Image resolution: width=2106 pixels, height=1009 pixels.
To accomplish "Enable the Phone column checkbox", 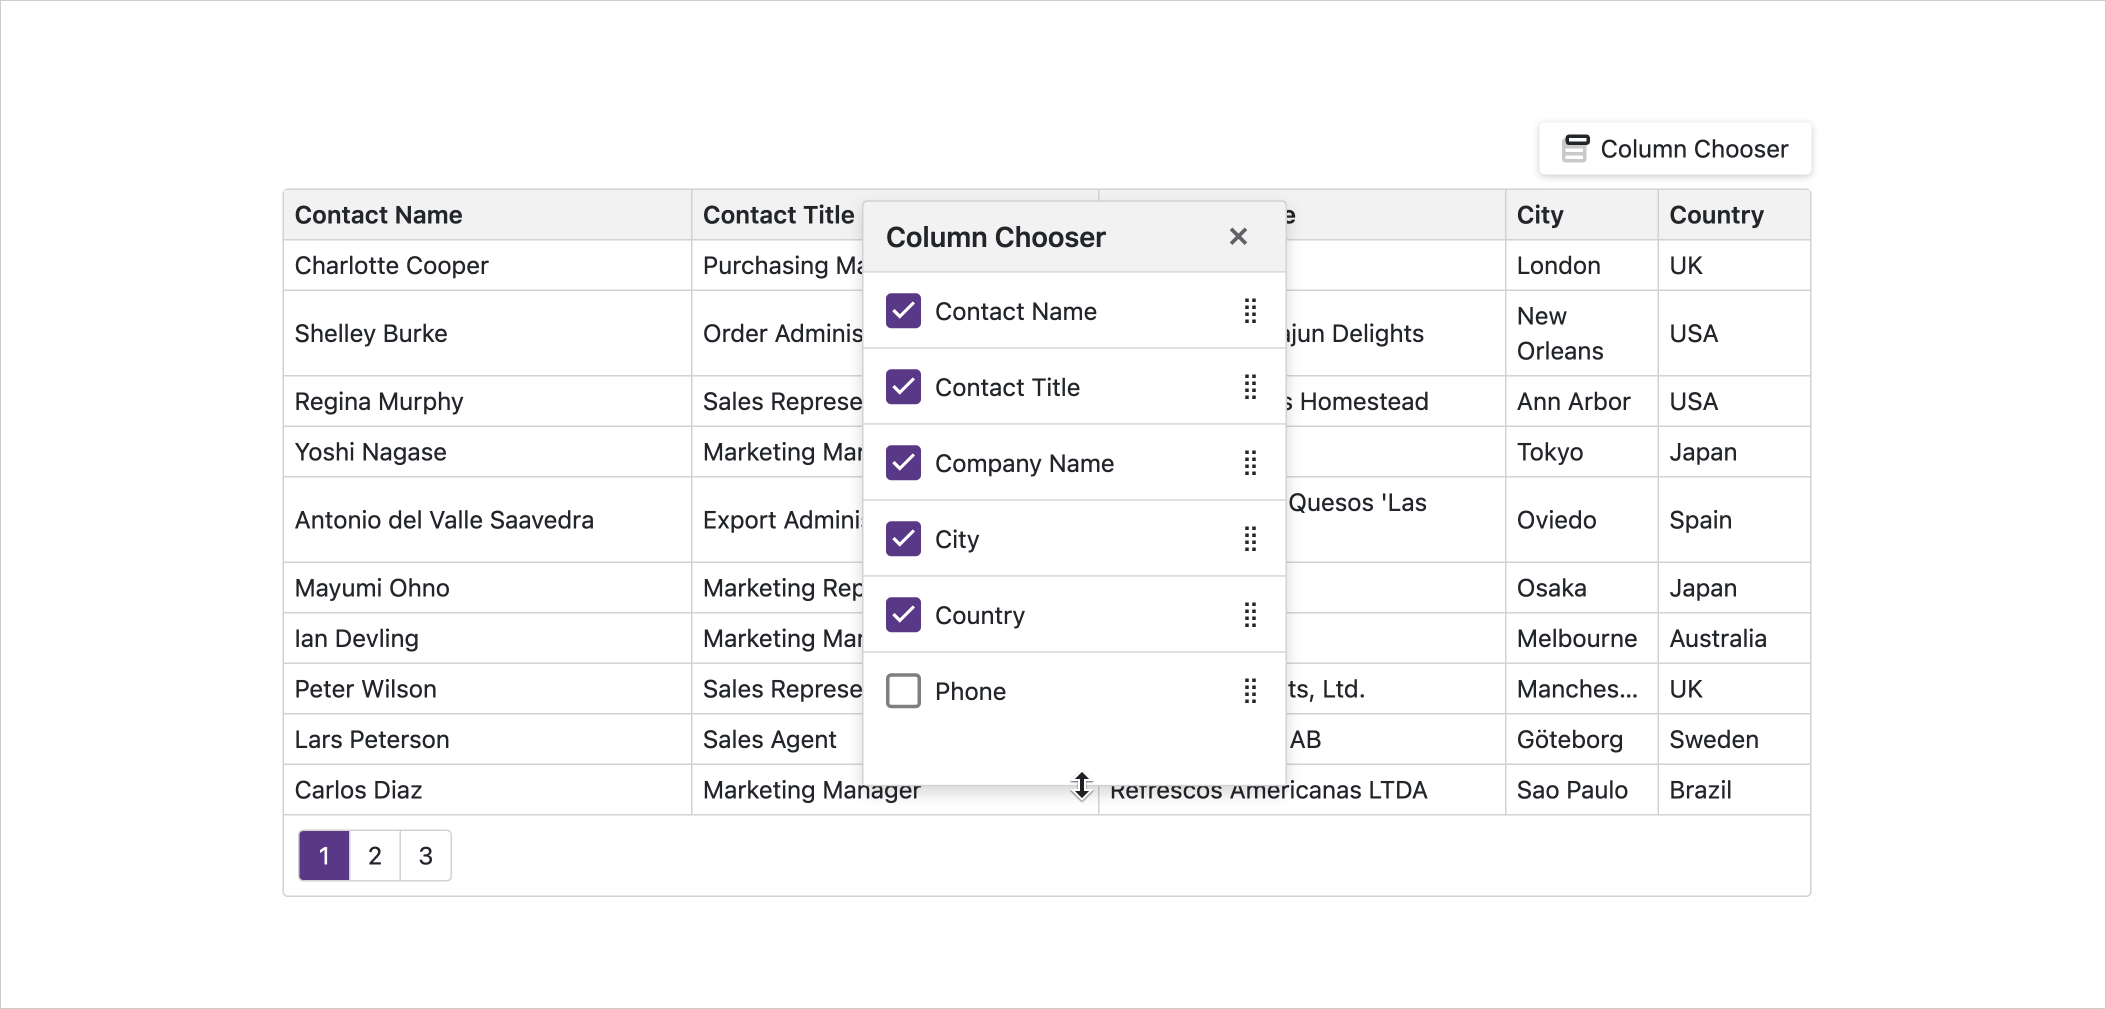I will [903, 690].
